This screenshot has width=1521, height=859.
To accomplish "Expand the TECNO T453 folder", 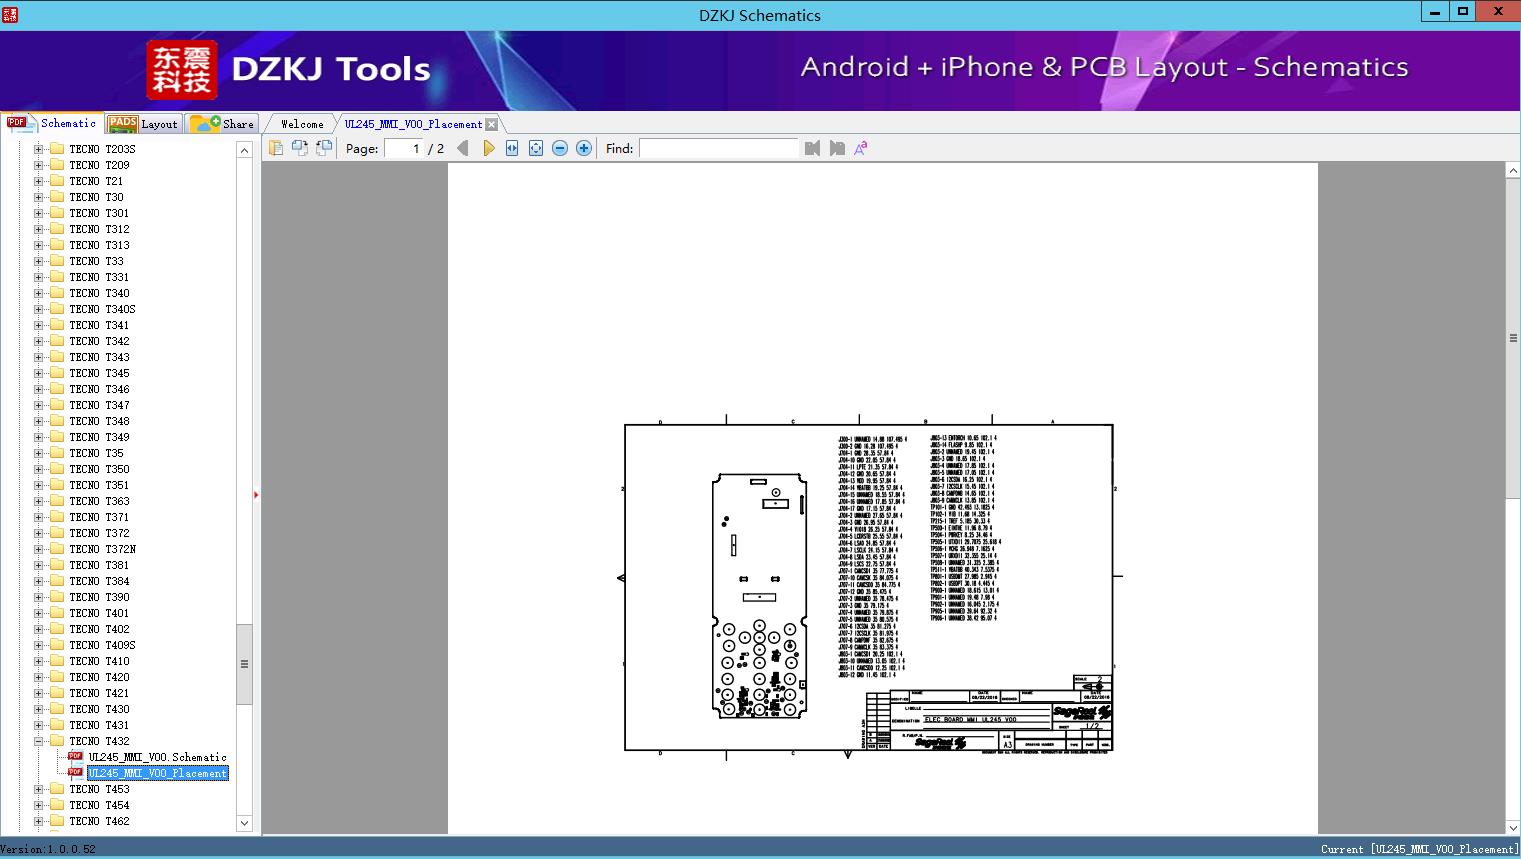I will pos(38,789).
